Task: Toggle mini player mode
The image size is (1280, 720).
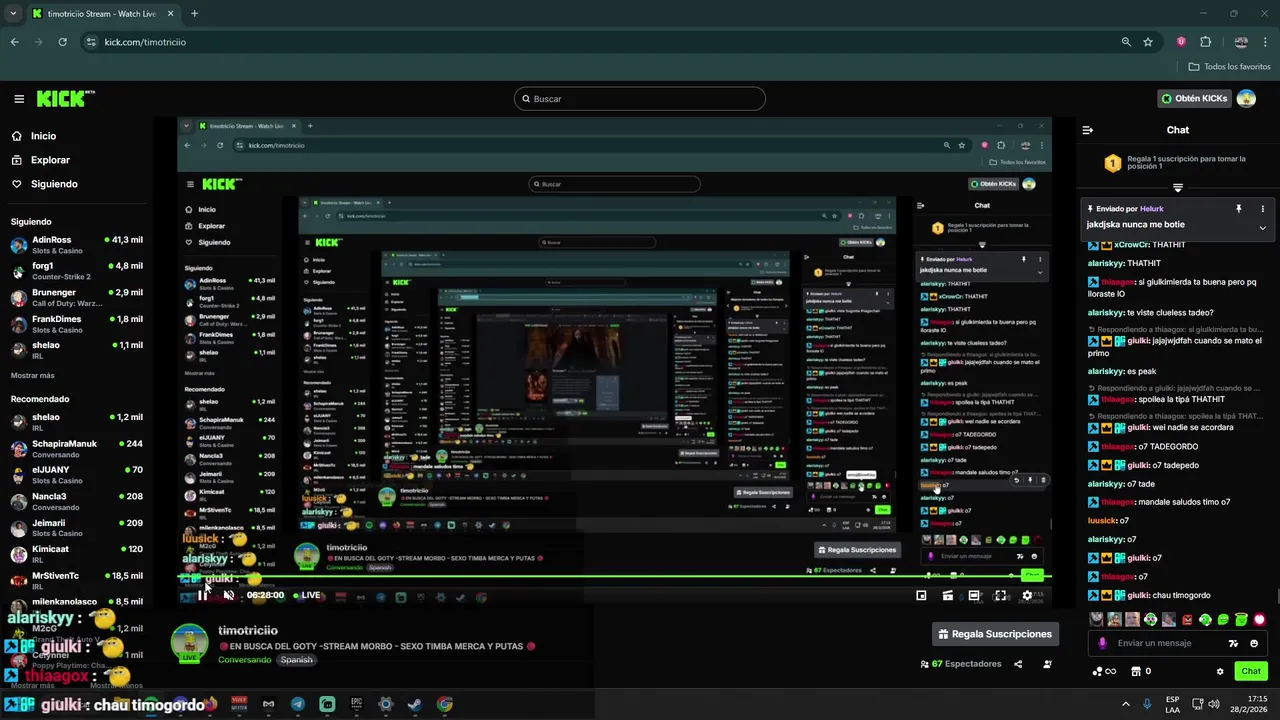Action: click(x=921, y=595)
